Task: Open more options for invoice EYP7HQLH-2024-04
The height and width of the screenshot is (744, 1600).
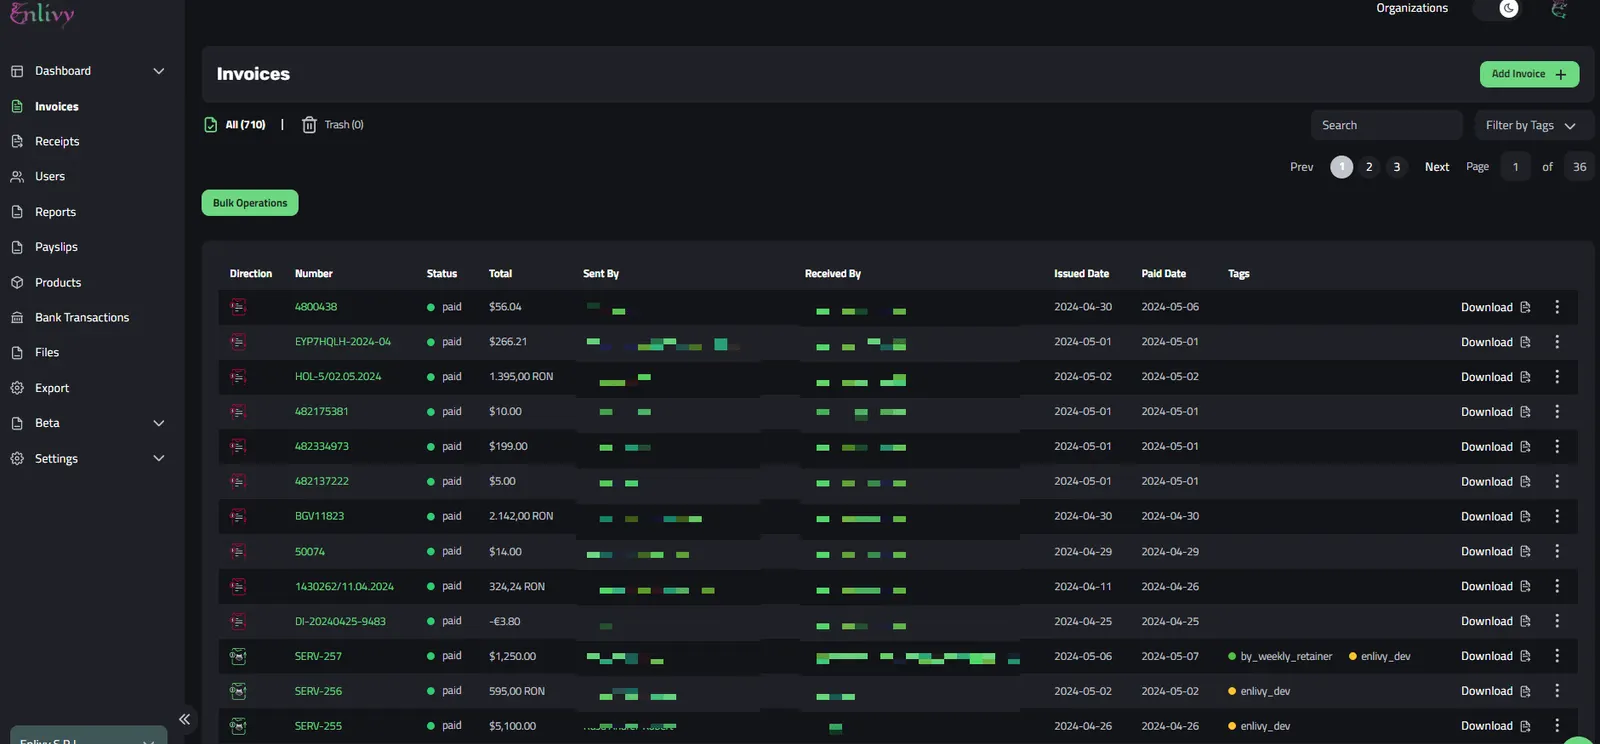Action: [x=1557, y=342]
